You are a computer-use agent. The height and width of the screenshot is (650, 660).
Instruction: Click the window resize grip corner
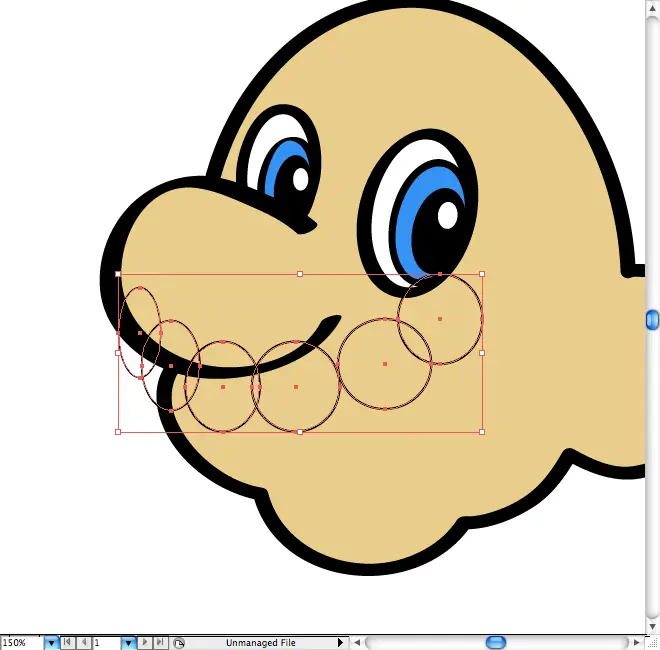[x=652, y=643]
